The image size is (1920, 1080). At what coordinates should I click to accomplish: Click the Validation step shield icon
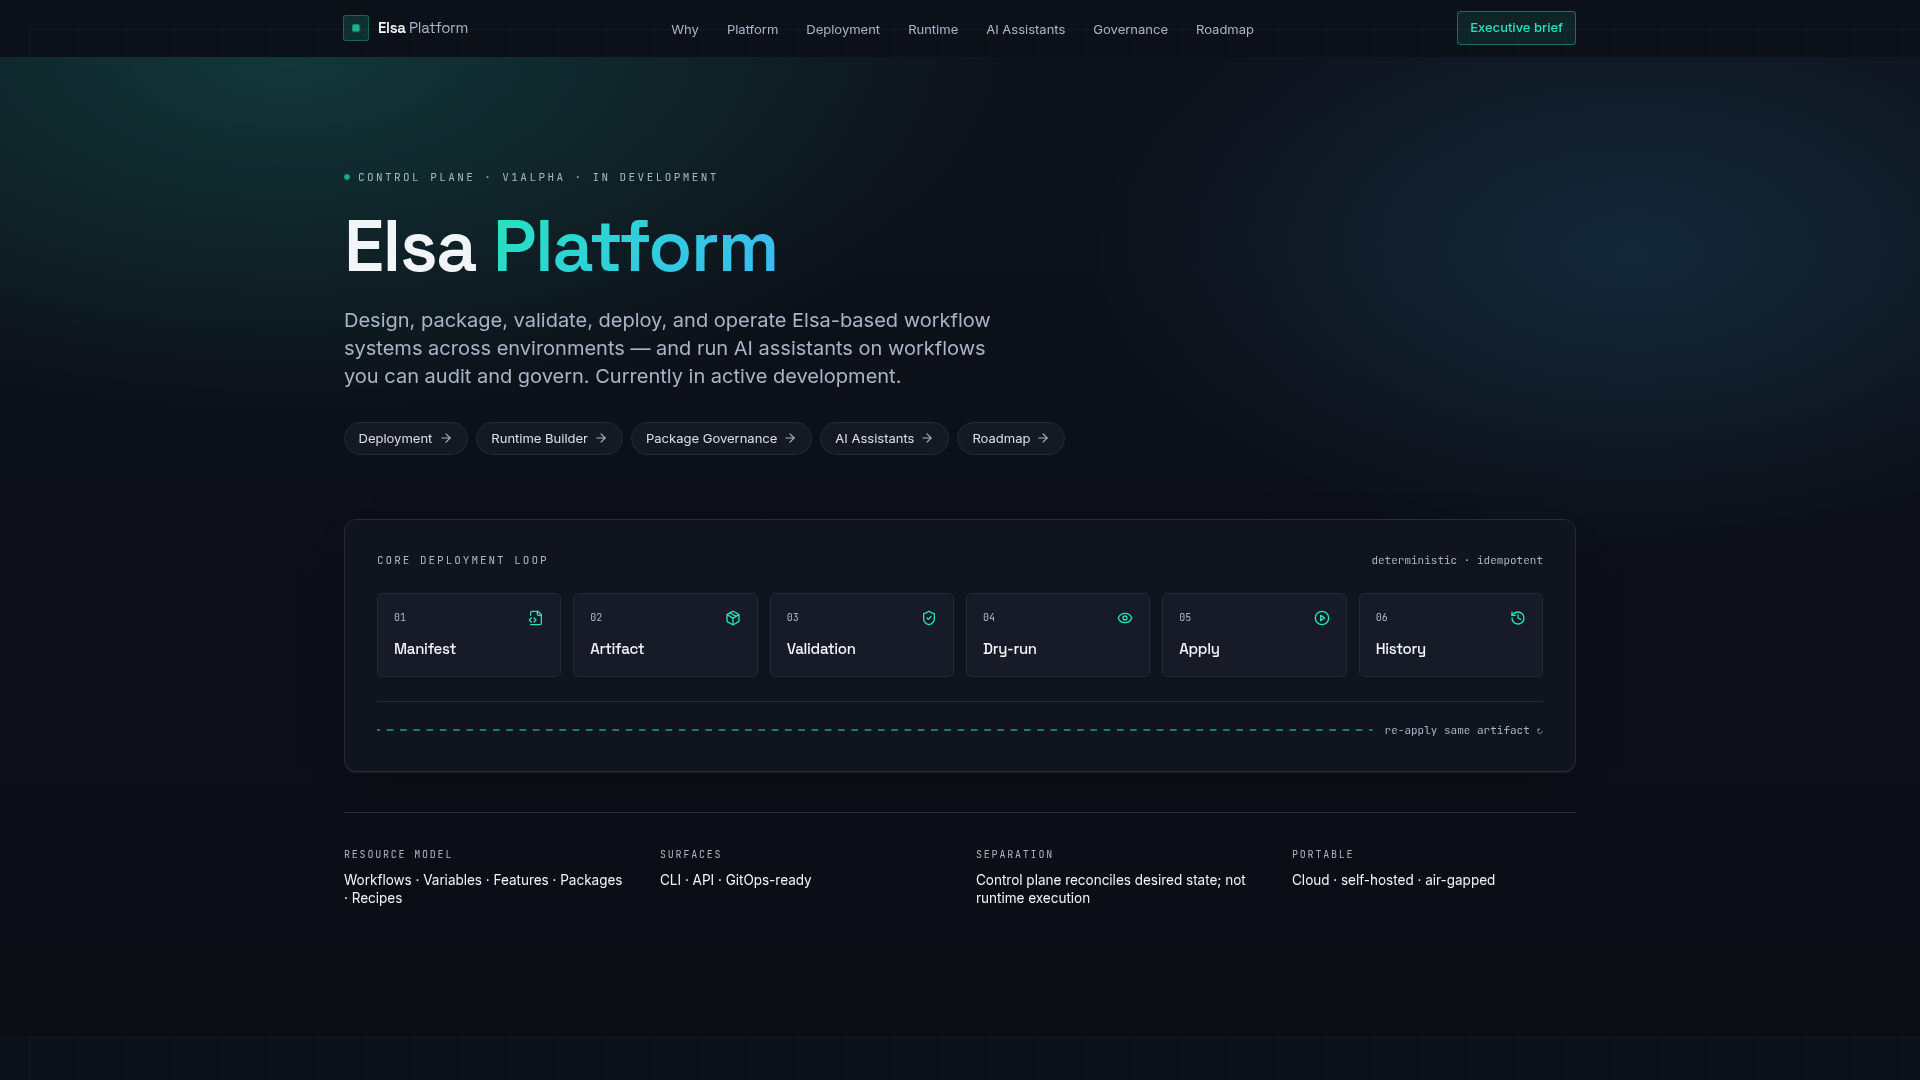tap(929, 618)
